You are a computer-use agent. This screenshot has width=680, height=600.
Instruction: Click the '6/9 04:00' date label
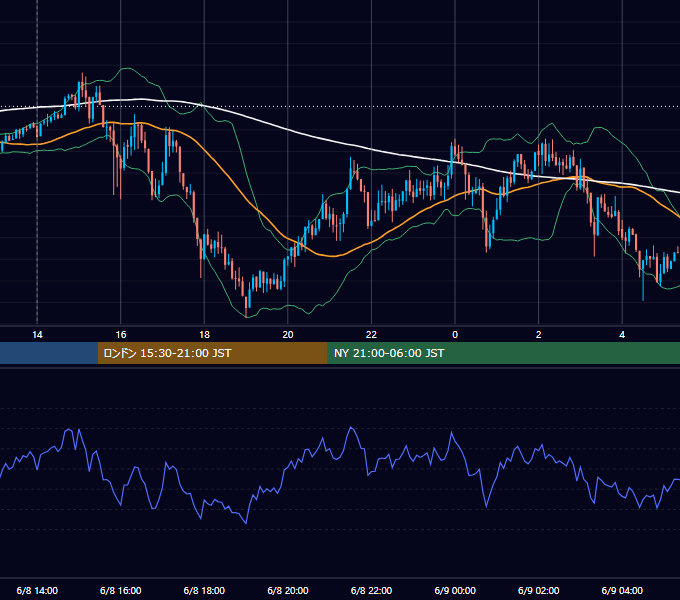[x=622, y=590]
